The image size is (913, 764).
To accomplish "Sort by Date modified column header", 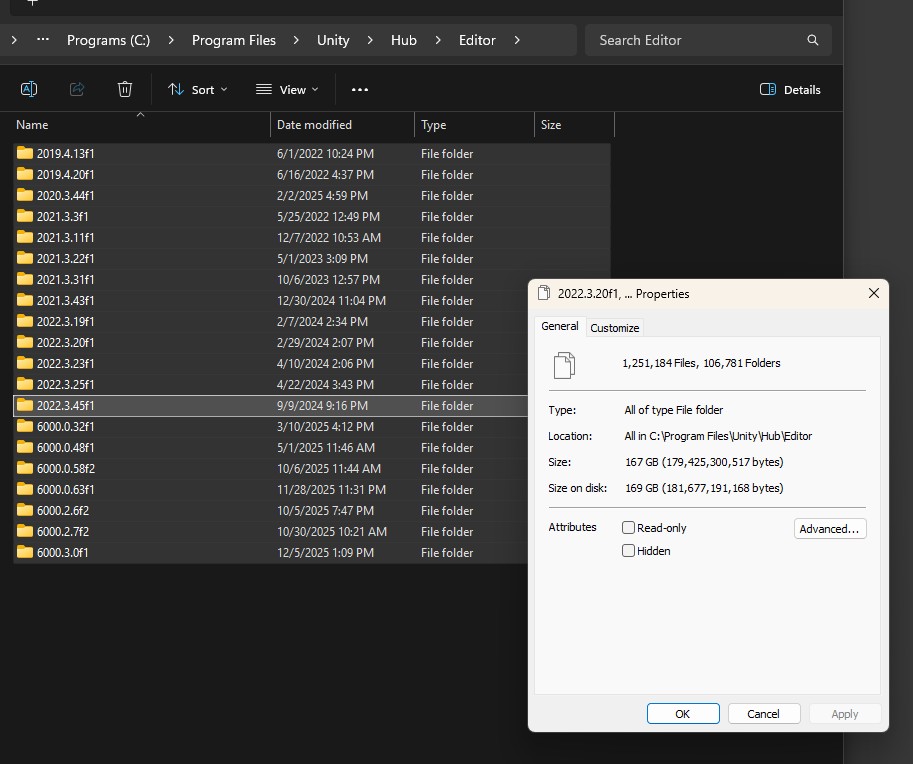I will (314, 125).
